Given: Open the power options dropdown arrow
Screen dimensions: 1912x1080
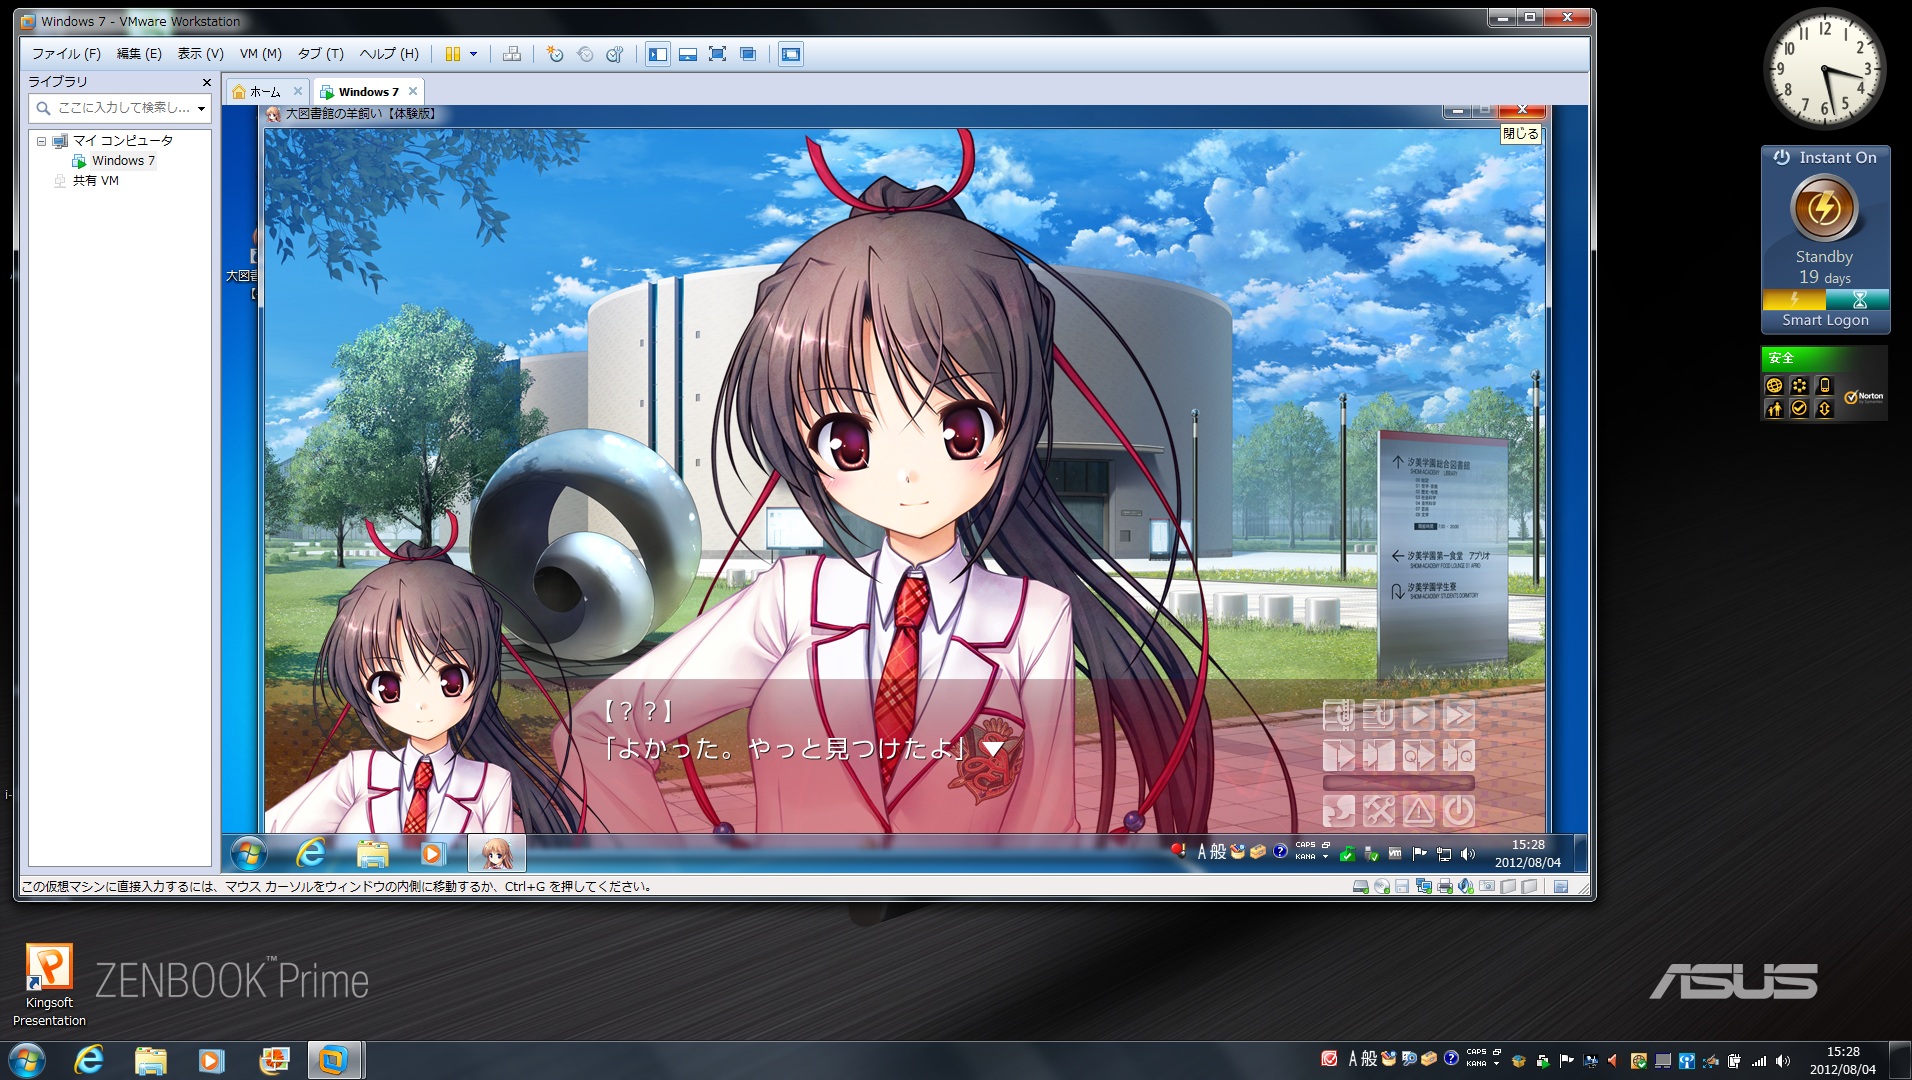Looking at the screenshot, I should click(474, 54).
